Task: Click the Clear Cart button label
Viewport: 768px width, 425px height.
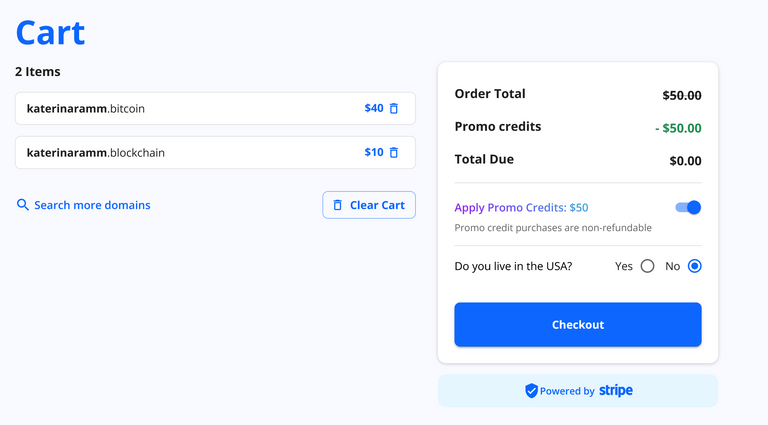Action: 377,205
